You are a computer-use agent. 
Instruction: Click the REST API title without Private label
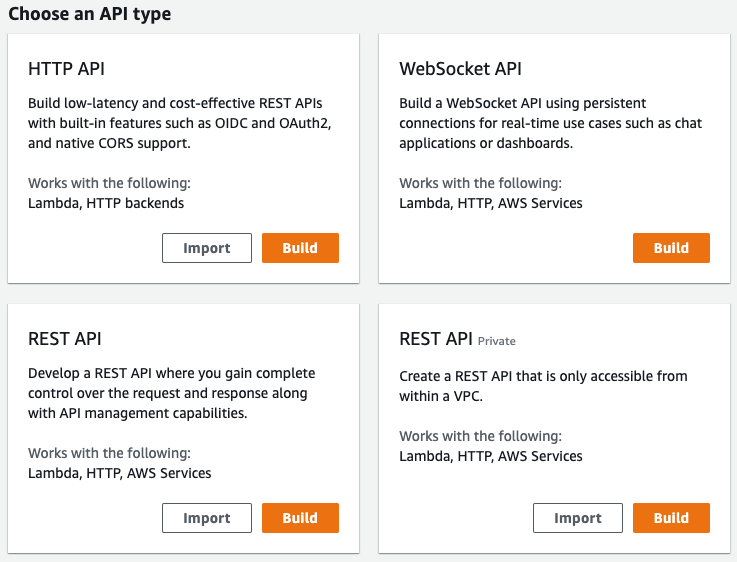(65, 339)
